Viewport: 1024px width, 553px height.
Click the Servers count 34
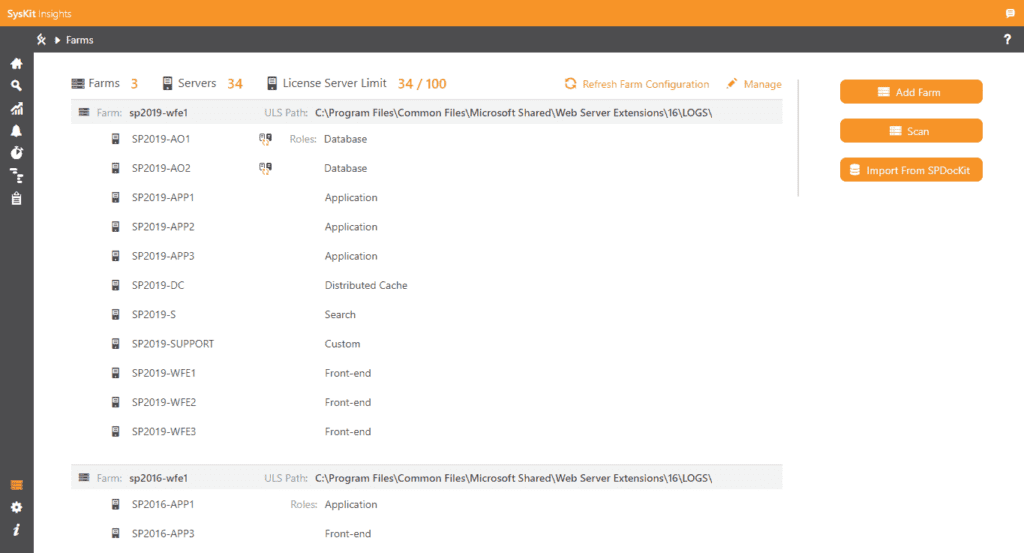(235, 84)
